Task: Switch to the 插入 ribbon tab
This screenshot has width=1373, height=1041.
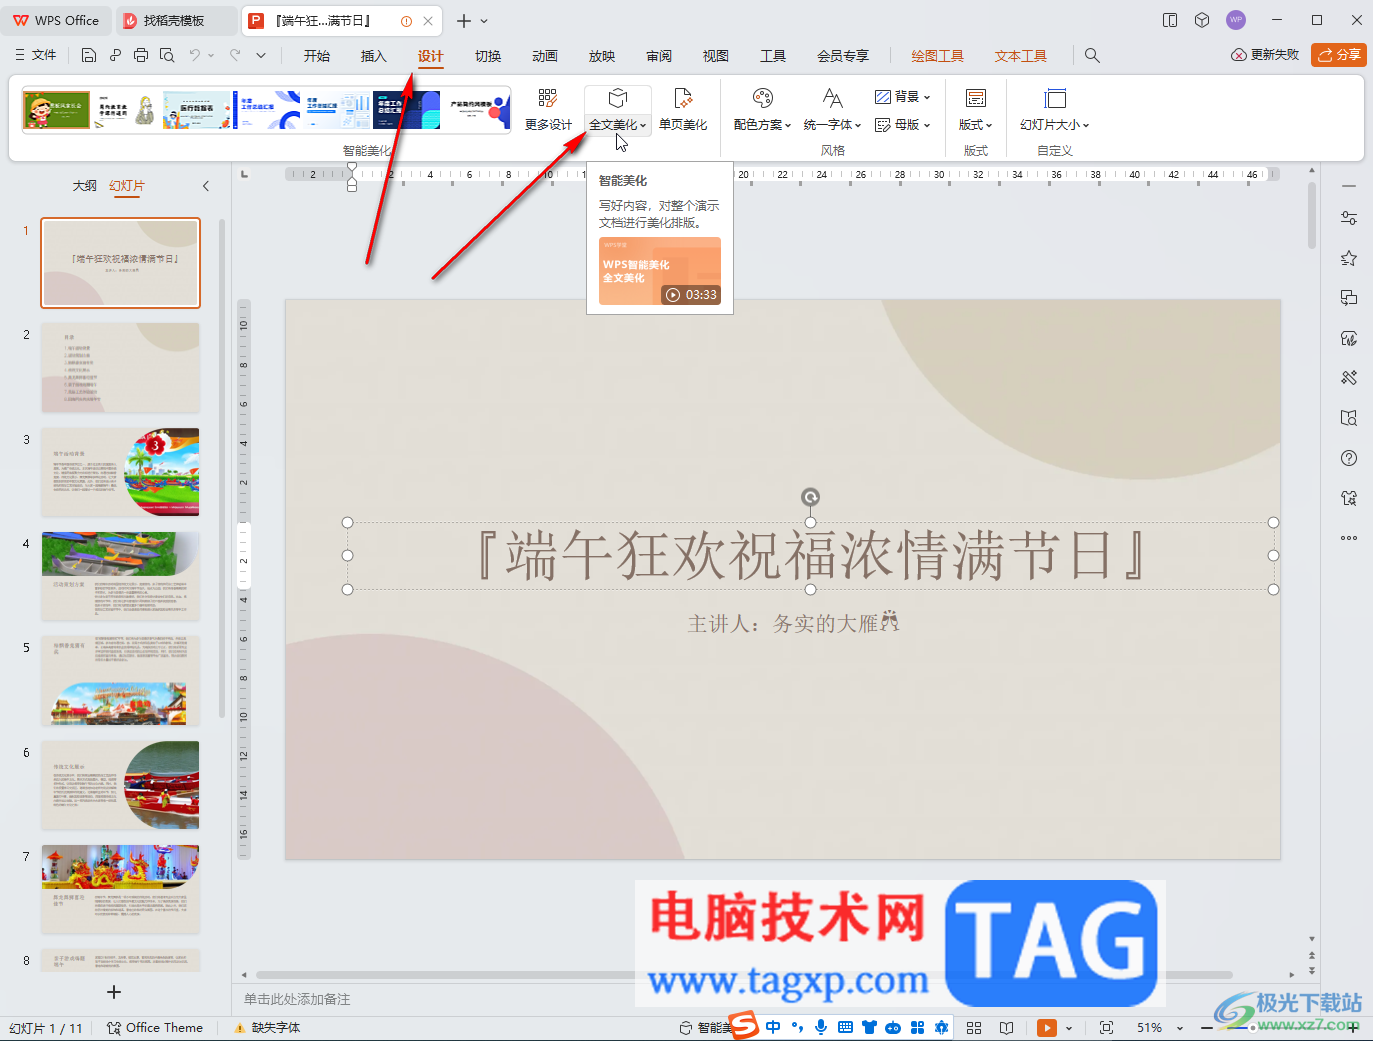Action: (x=374, y=56)
